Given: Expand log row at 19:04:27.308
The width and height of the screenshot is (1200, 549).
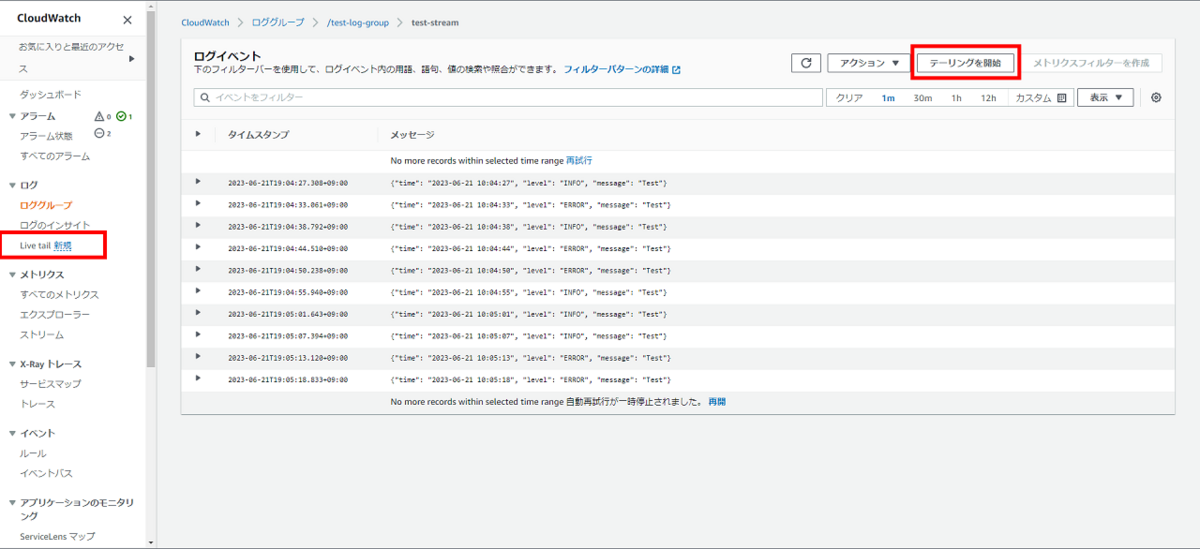Looking at the screenshot, I should point(198,182).
